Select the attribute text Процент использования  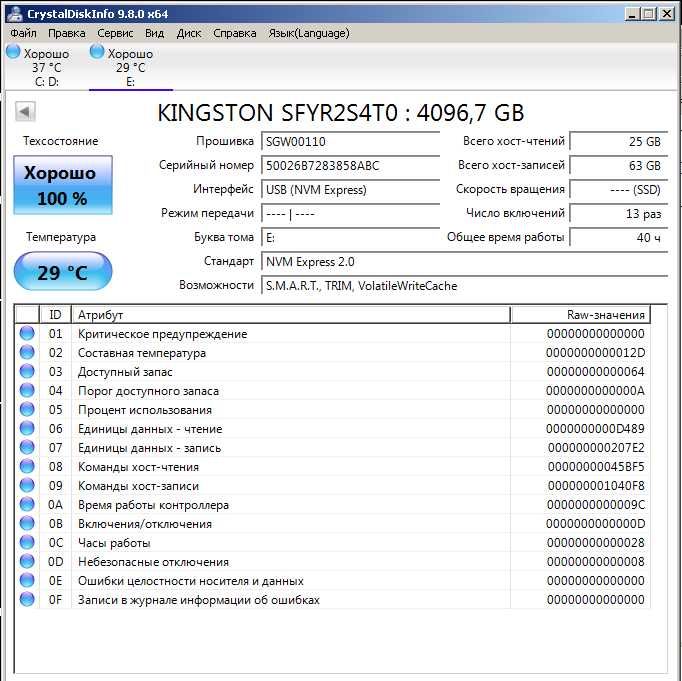(x=145, y=410)
